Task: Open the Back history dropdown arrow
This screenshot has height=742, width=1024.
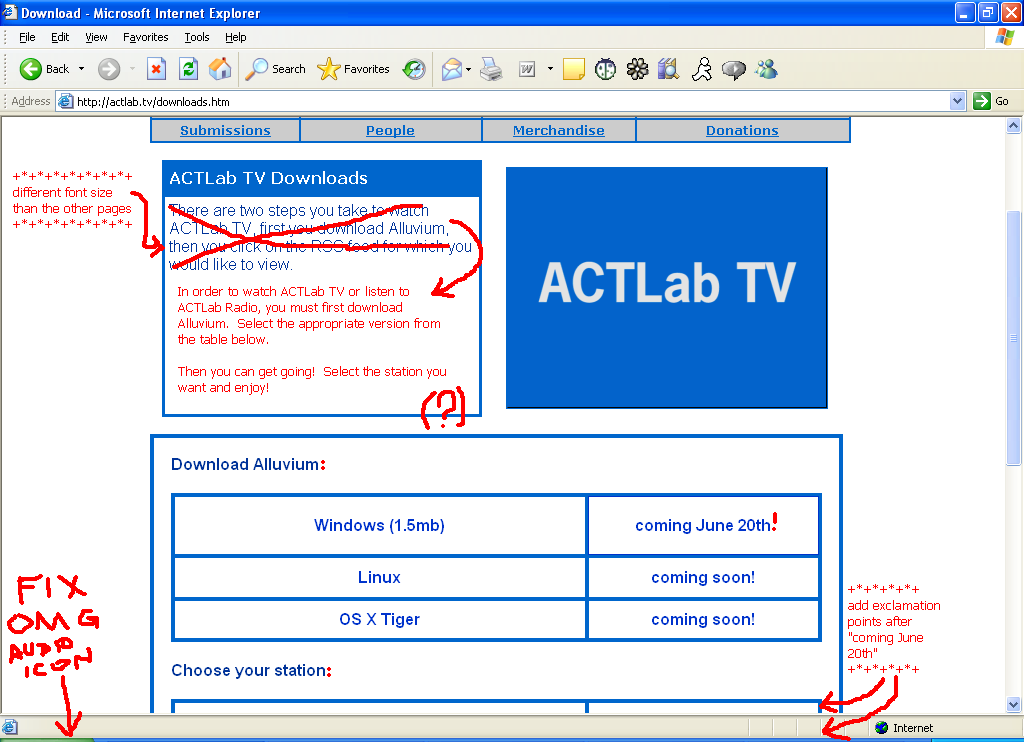Action: click(81, 69)
